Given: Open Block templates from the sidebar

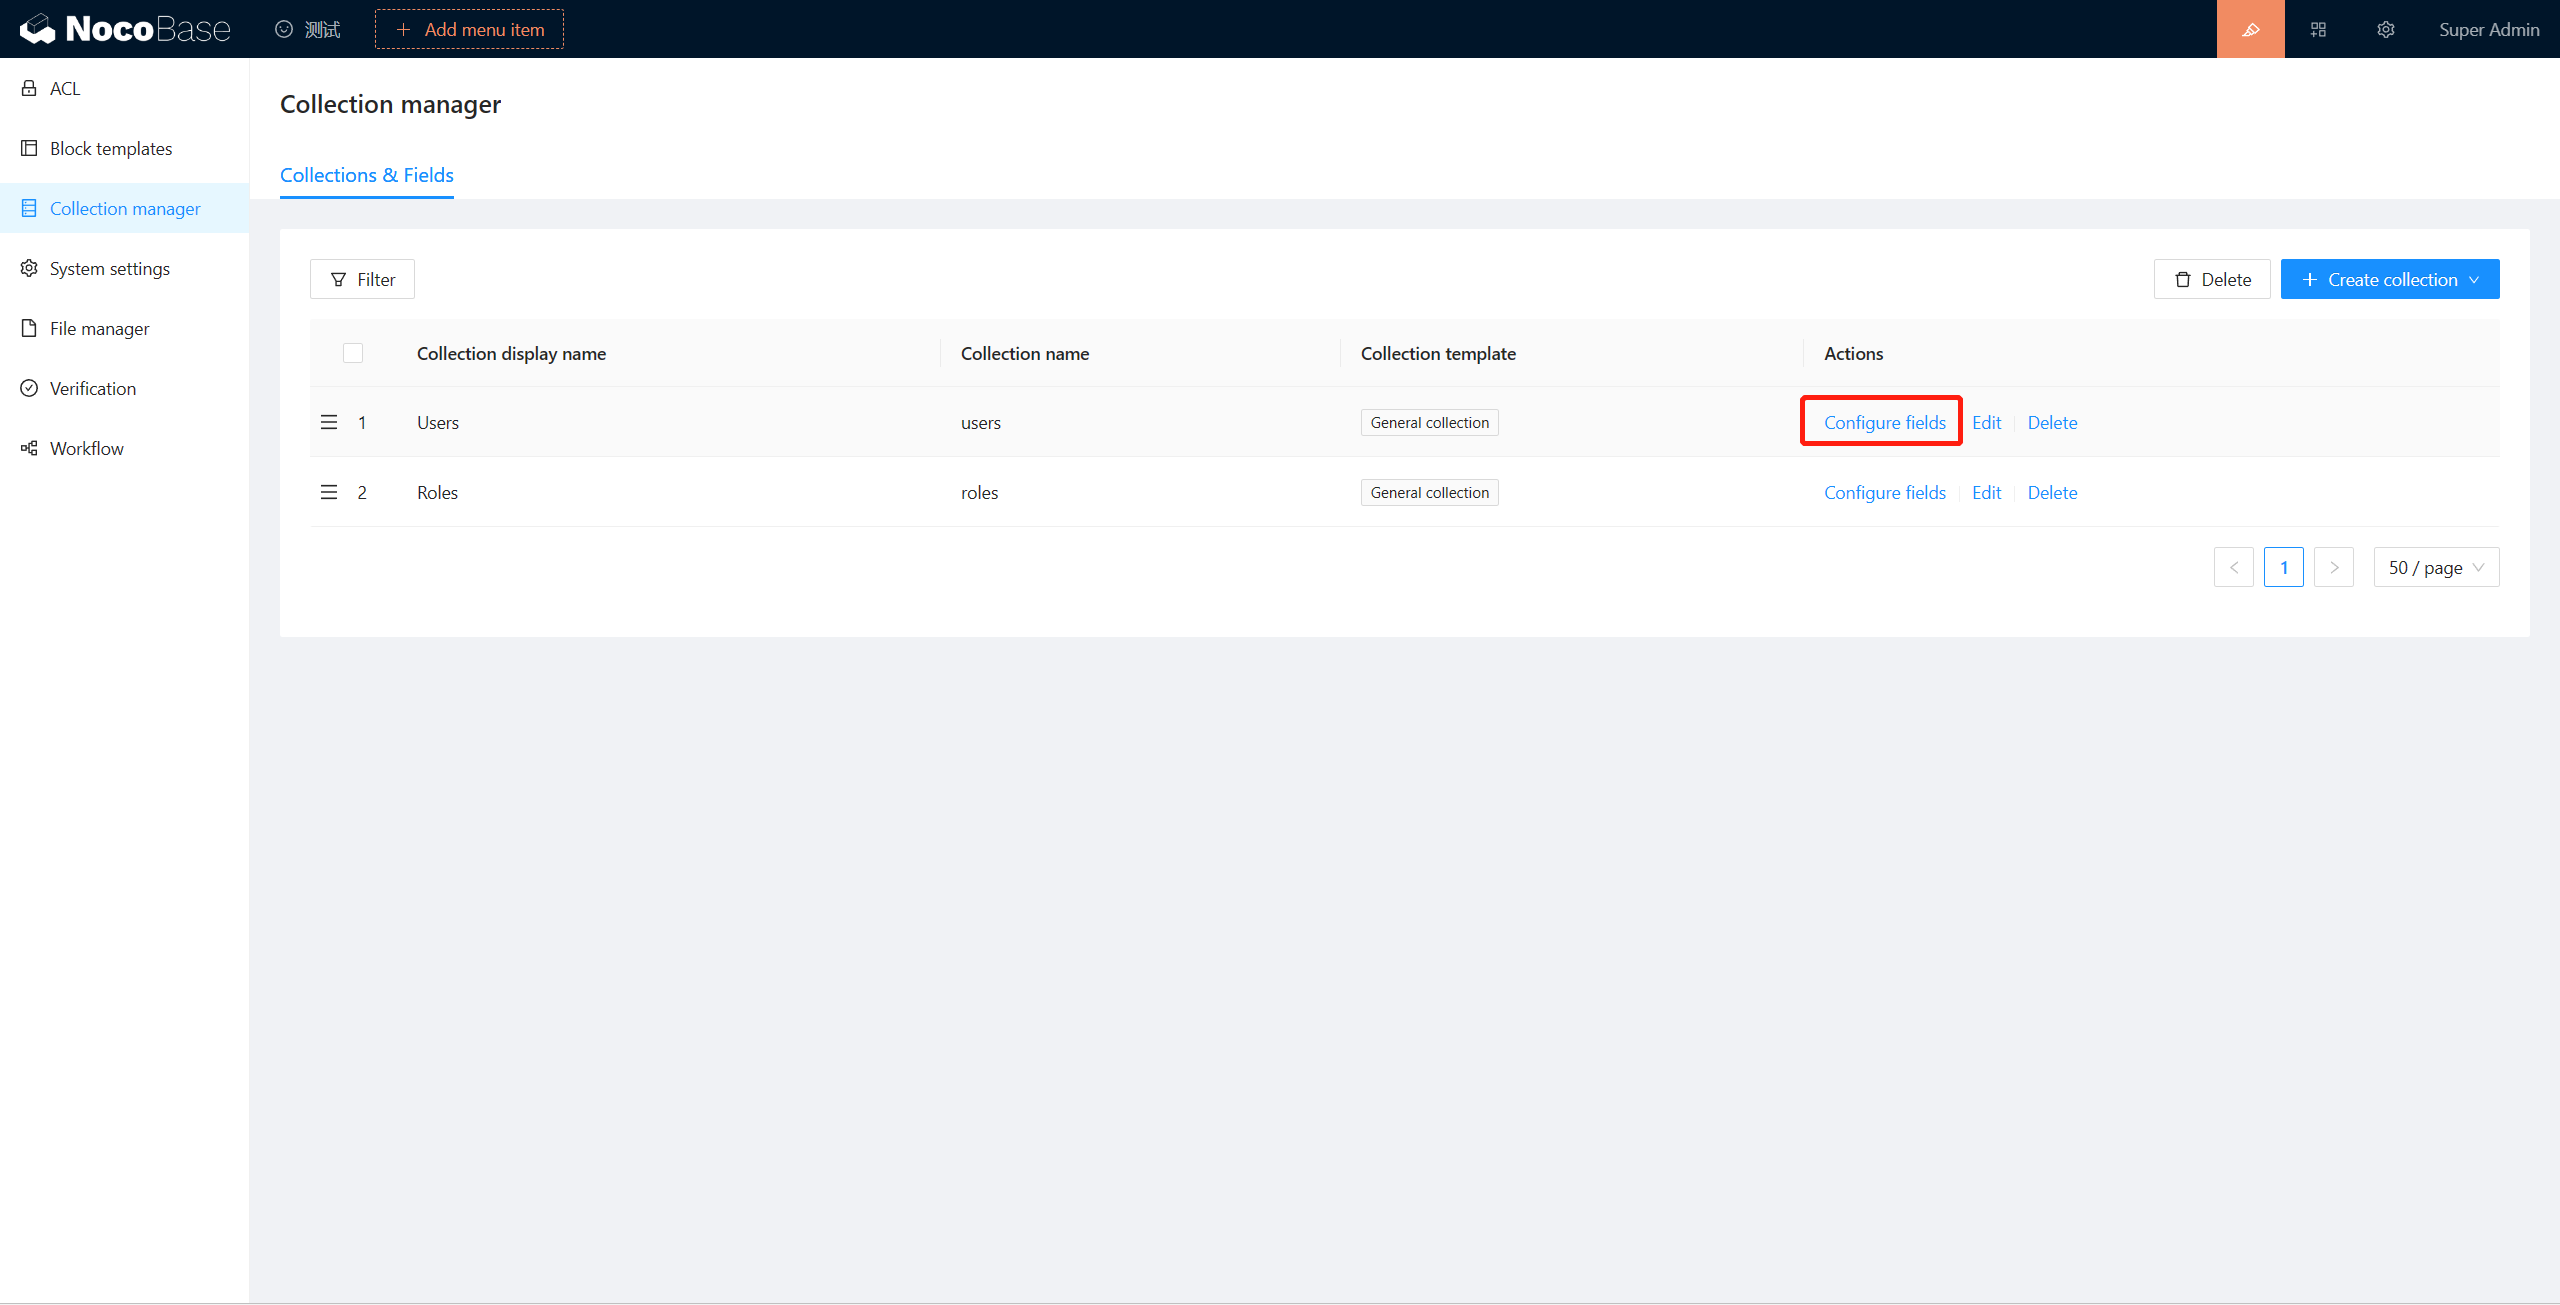Looking at the screenshot, I should pyautogui.click(x=110, y=148).
